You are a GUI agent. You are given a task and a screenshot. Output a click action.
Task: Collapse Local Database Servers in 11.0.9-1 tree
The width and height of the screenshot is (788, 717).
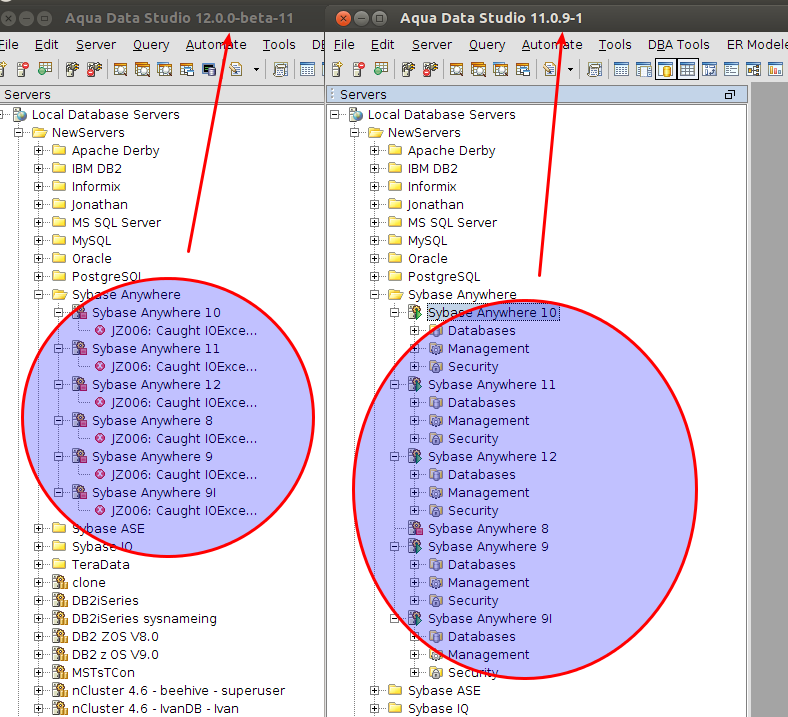(335, 115)
